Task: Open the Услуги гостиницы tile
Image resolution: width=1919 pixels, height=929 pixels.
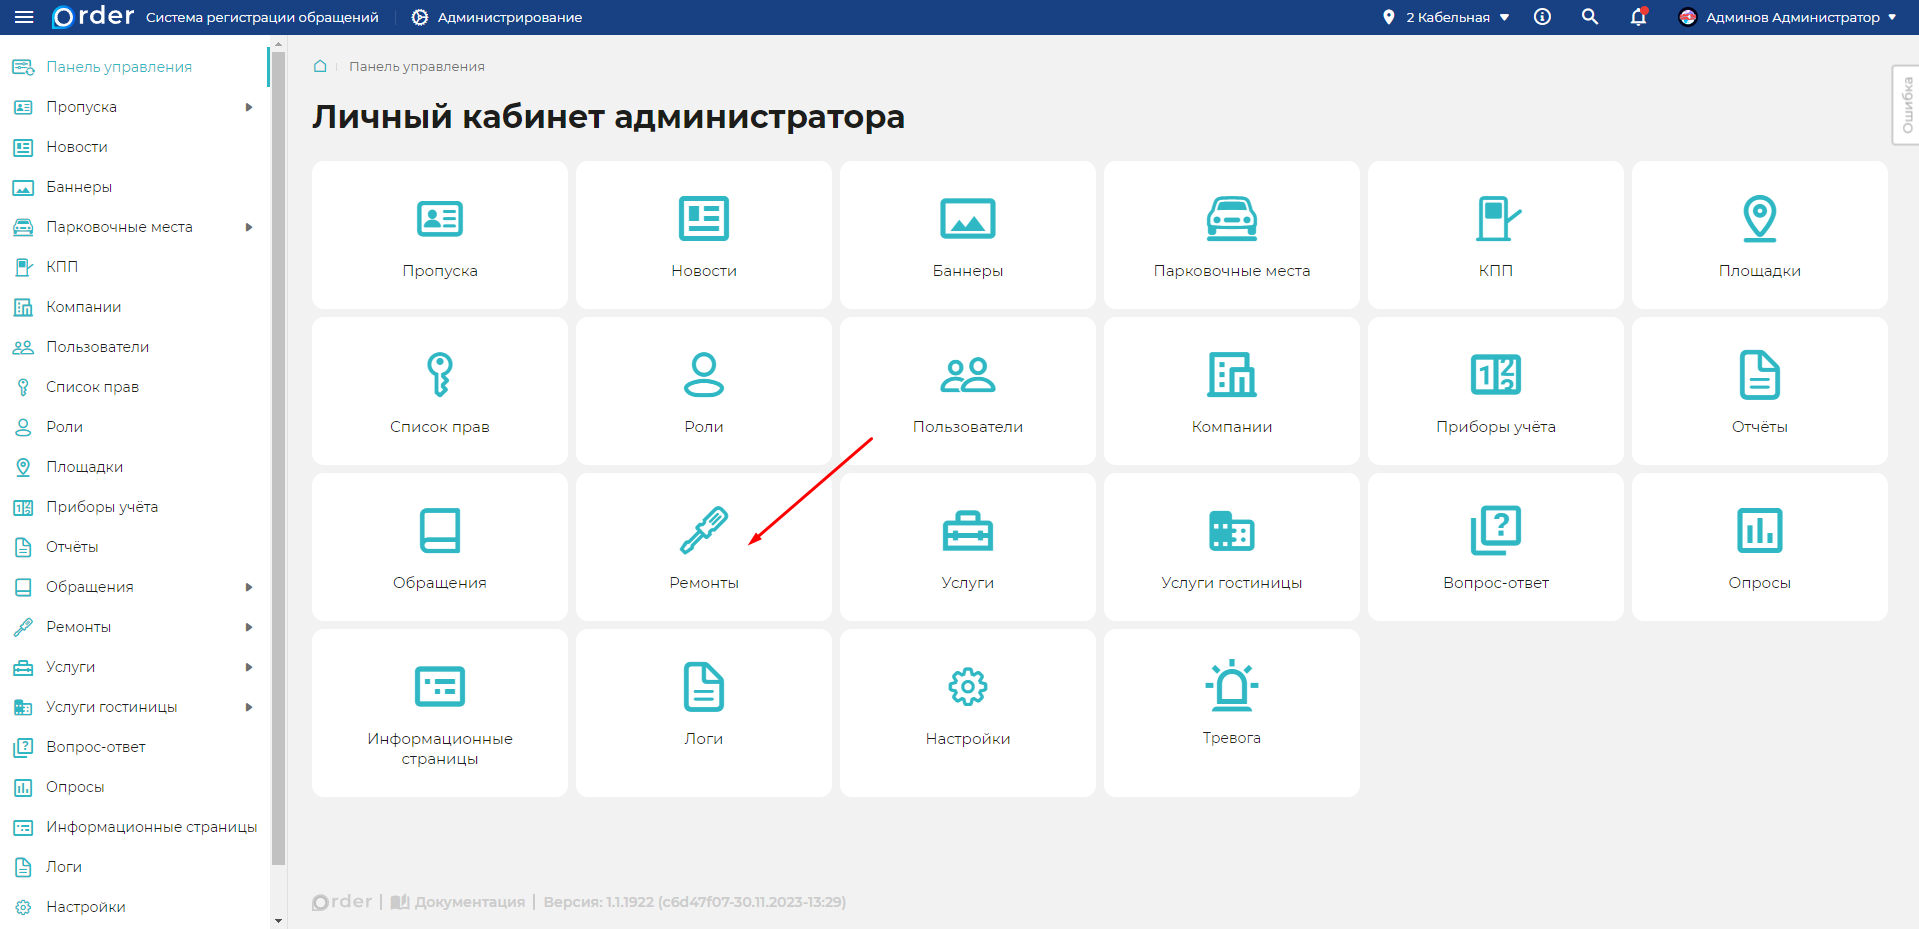Action: [x=1231, y=547]
